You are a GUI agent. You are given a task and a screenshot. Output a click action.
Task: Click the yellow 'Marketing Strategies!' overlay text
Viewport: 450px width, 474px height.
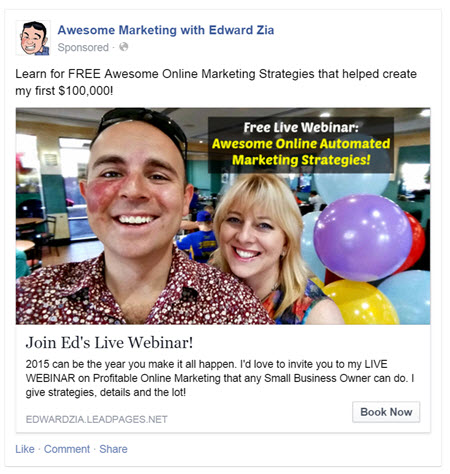[301, 160]
